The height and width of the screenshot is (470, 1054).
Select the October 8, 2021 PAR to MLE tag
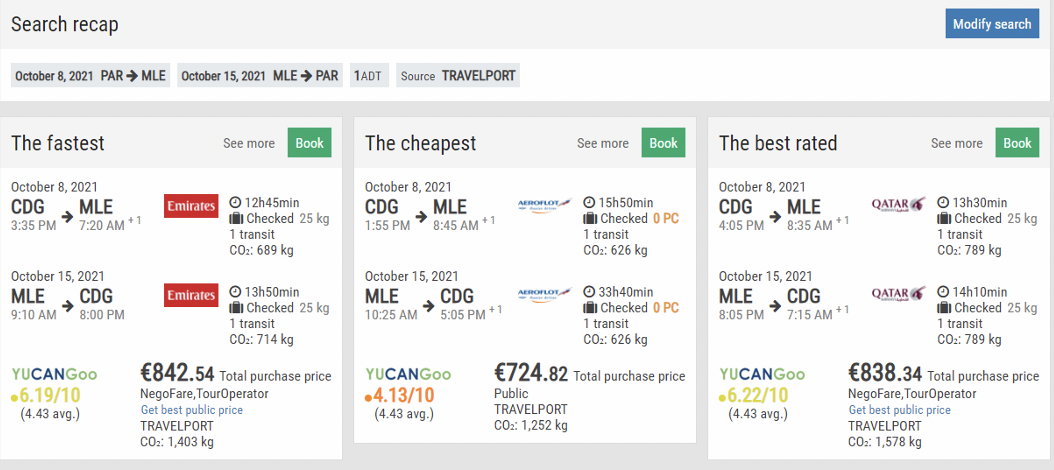(90, 76)
